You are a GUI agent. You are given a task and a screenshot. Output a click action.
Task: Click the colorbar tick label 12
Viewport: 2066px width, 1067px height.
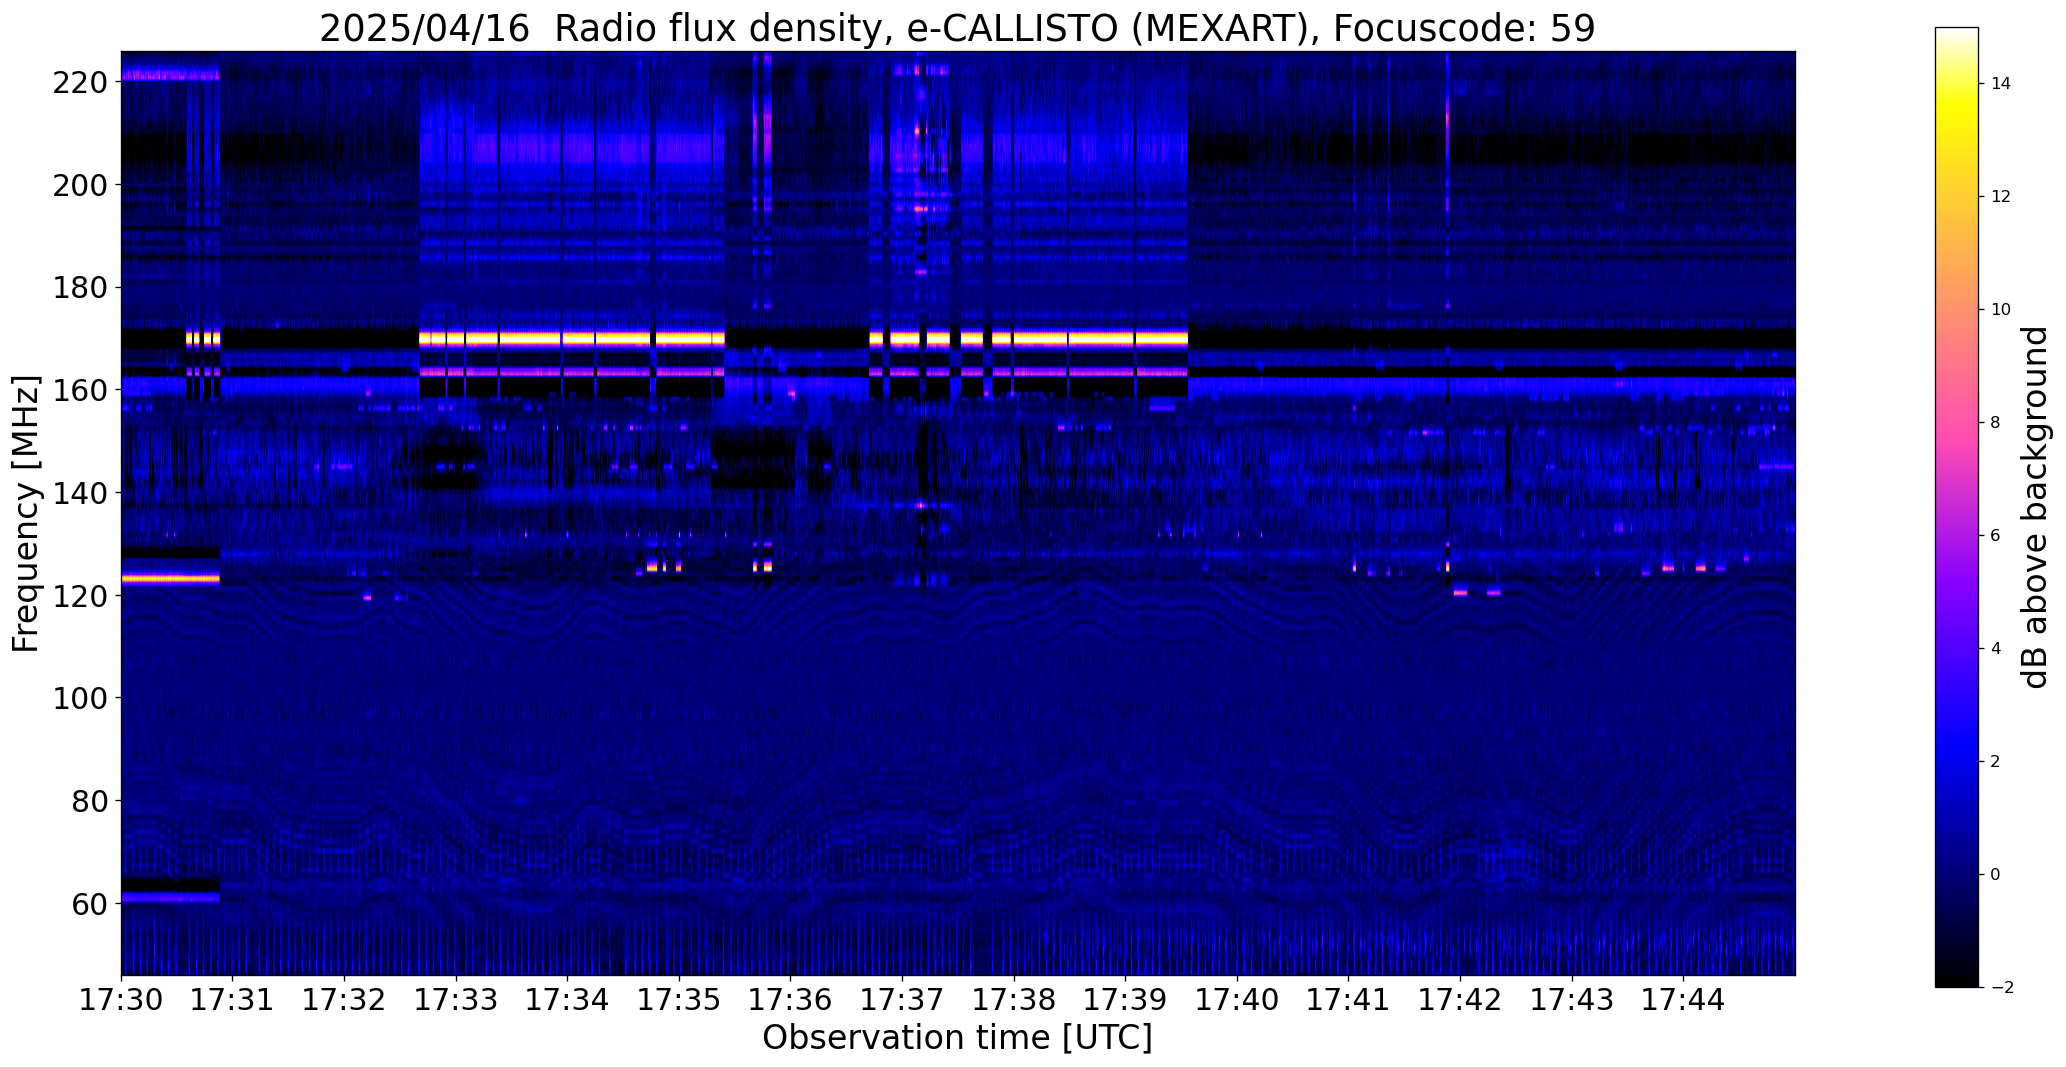coord(2001,197)
